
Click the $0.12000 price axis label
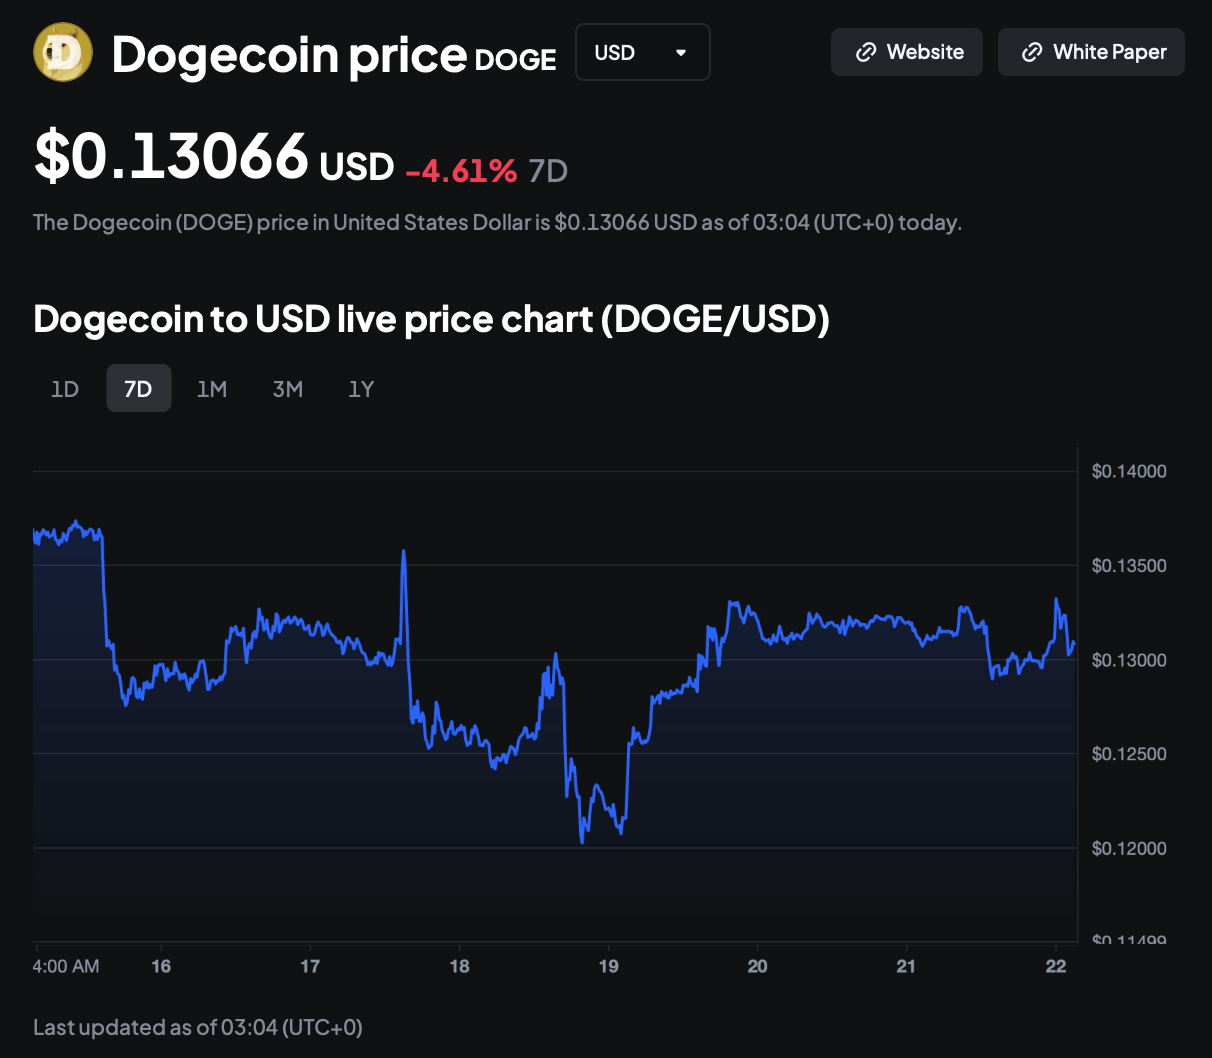click(1129, 849)
